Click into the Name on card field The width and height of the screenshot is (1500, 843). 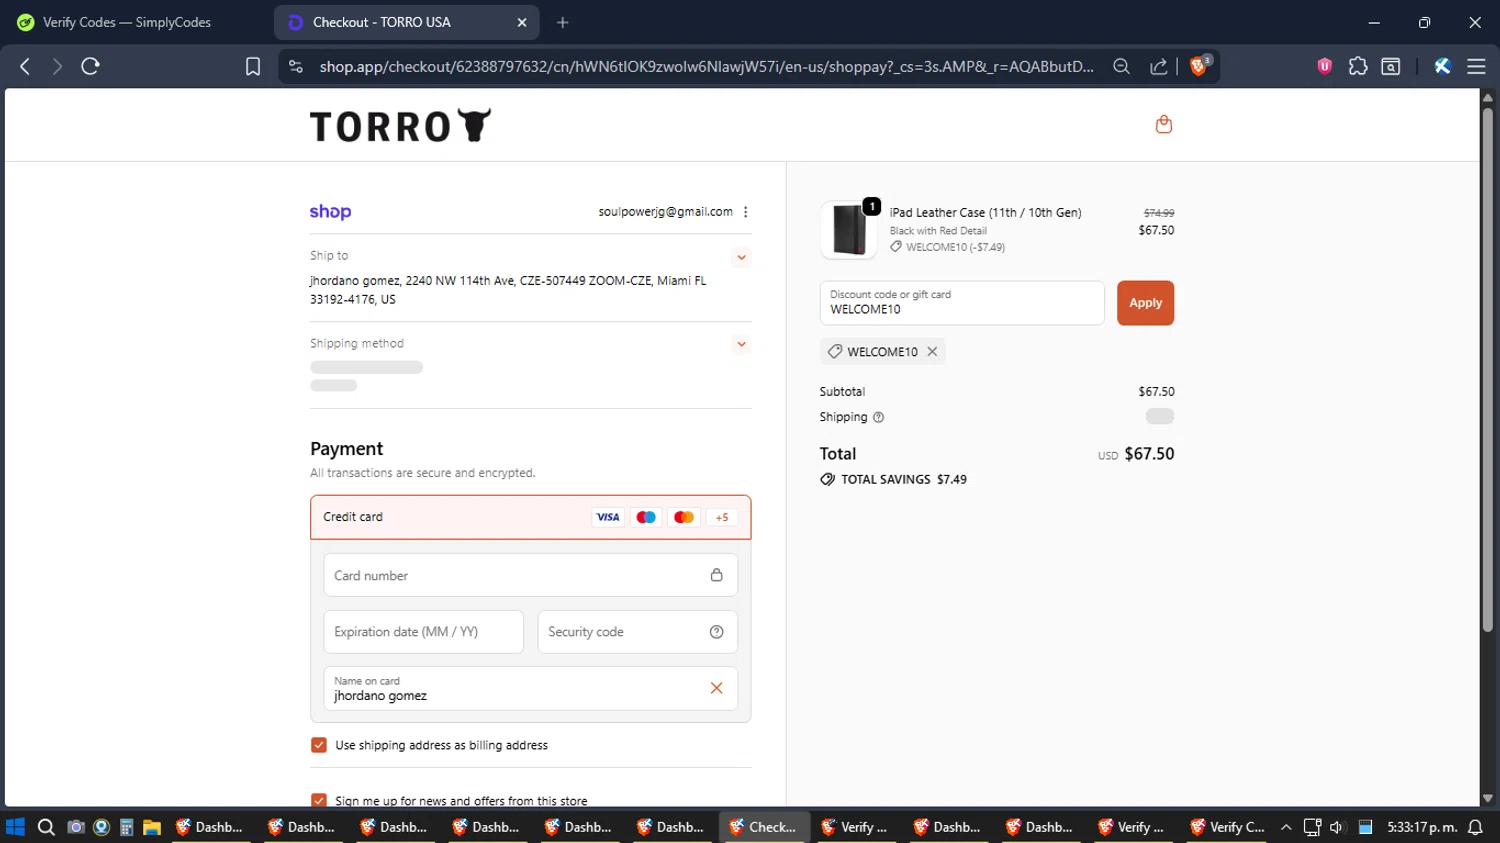(530, 688)
